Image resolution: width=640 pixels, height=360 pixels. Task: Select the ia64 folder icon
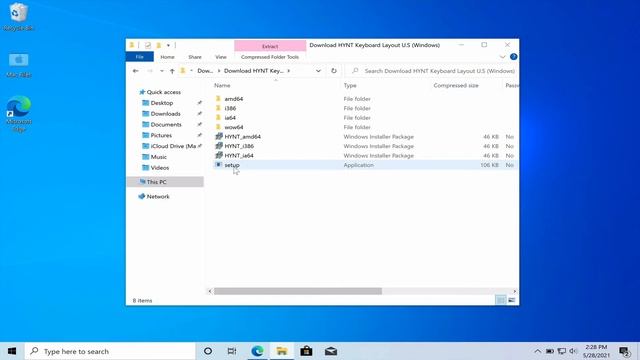click(218, 118)
